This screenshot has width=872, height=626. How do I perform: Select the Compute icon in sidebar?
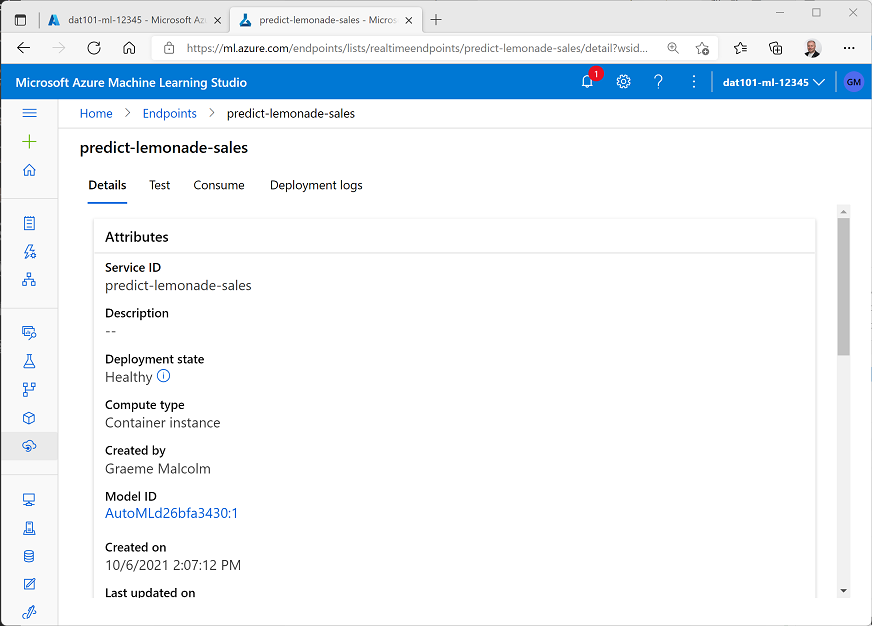point(29,498)
